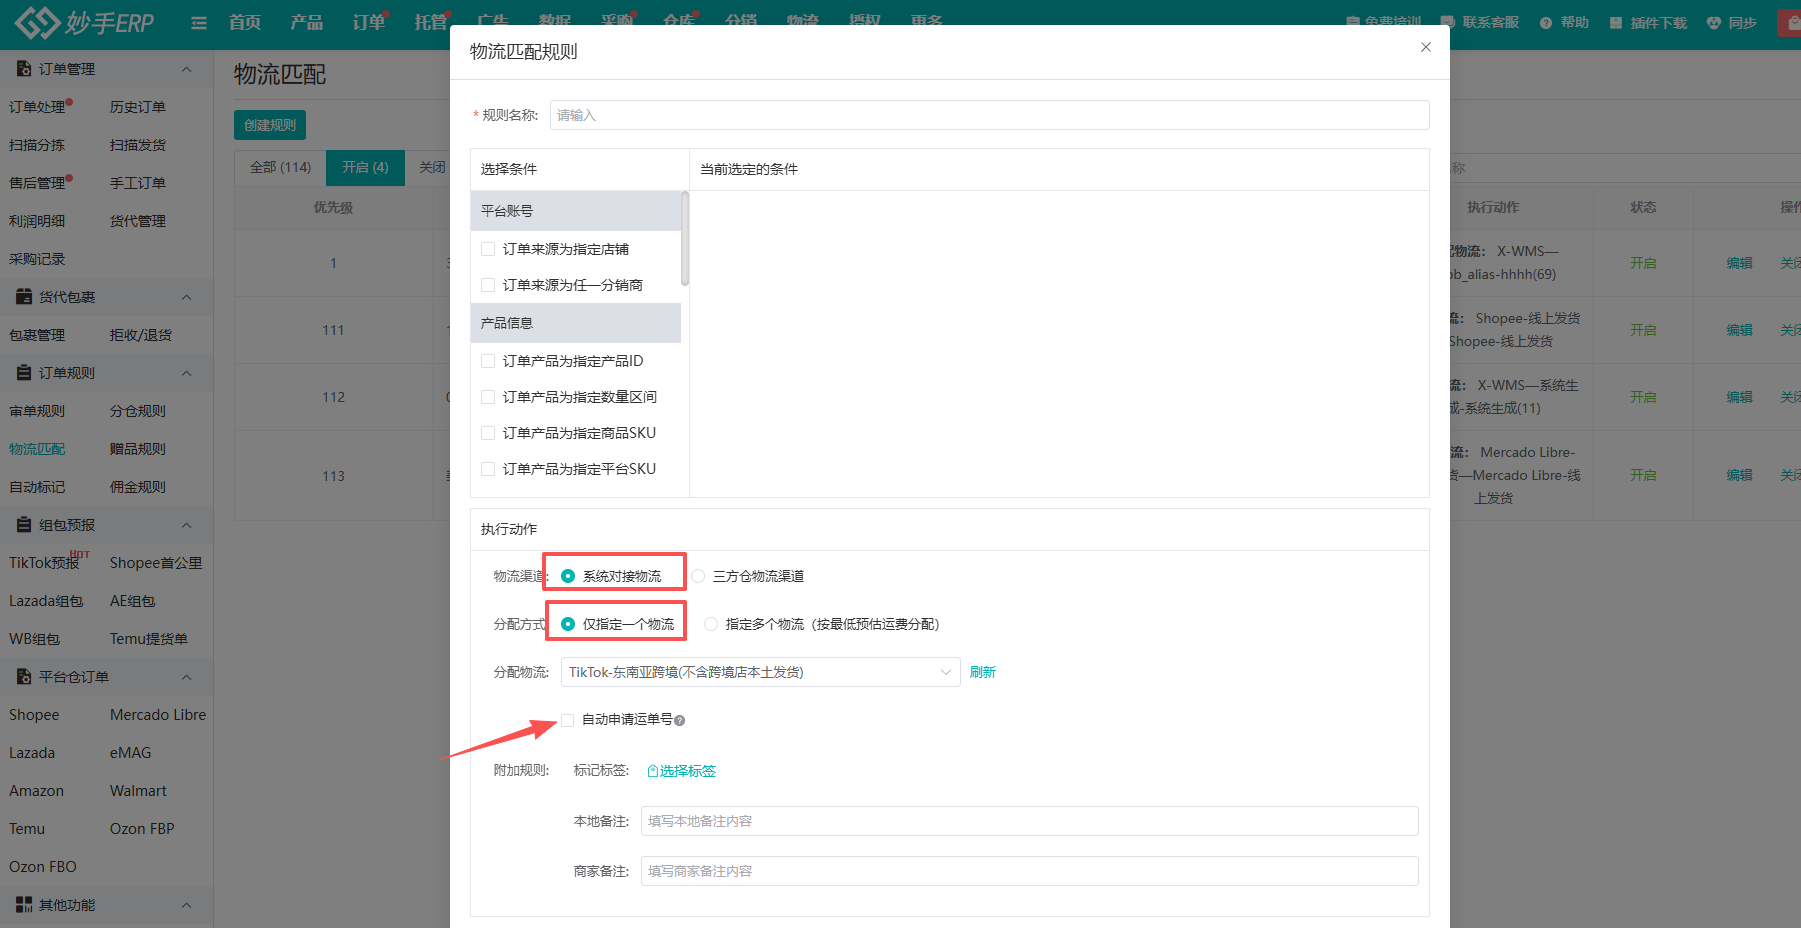Check 订单产品为指定数量区间
This screenshot has height=928, width=1801.
tap(488, 397)
